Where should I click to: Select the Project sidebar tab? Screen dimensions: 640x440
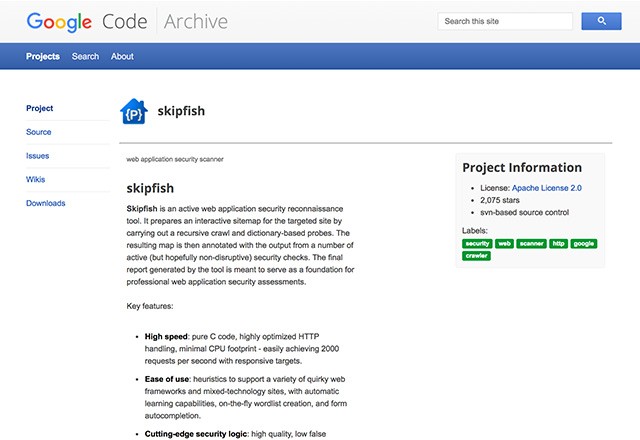pos(40,108)
